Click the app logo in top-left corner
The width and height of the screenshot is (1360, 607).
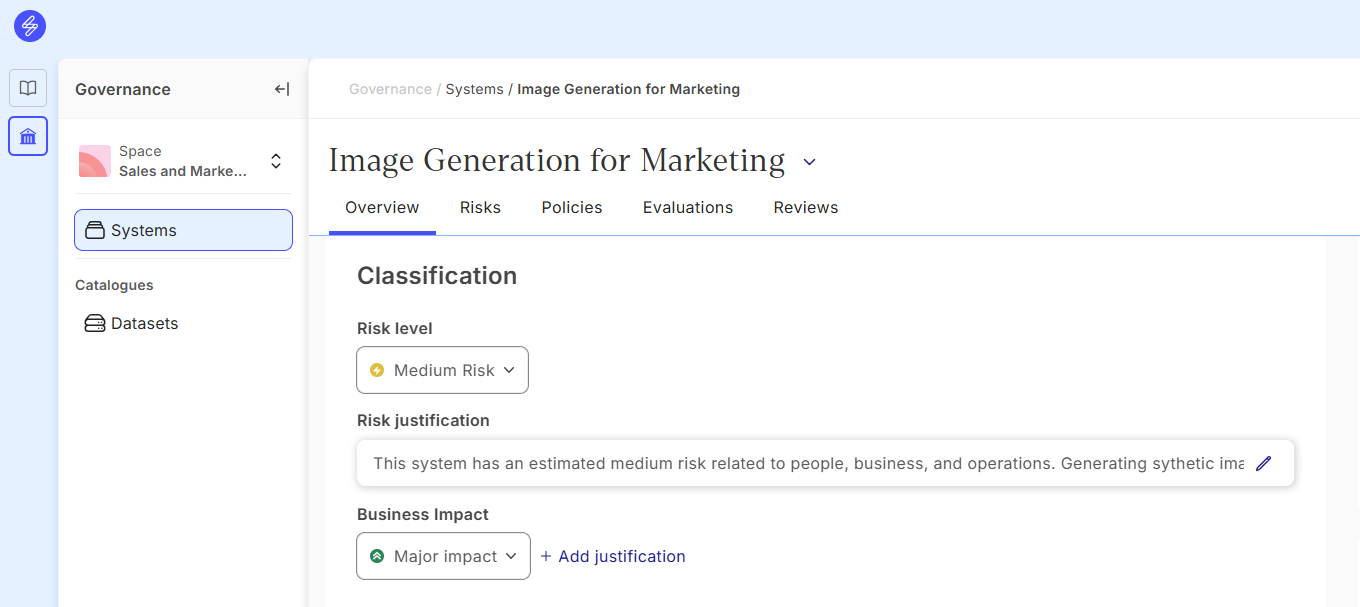tap(29, 26)
